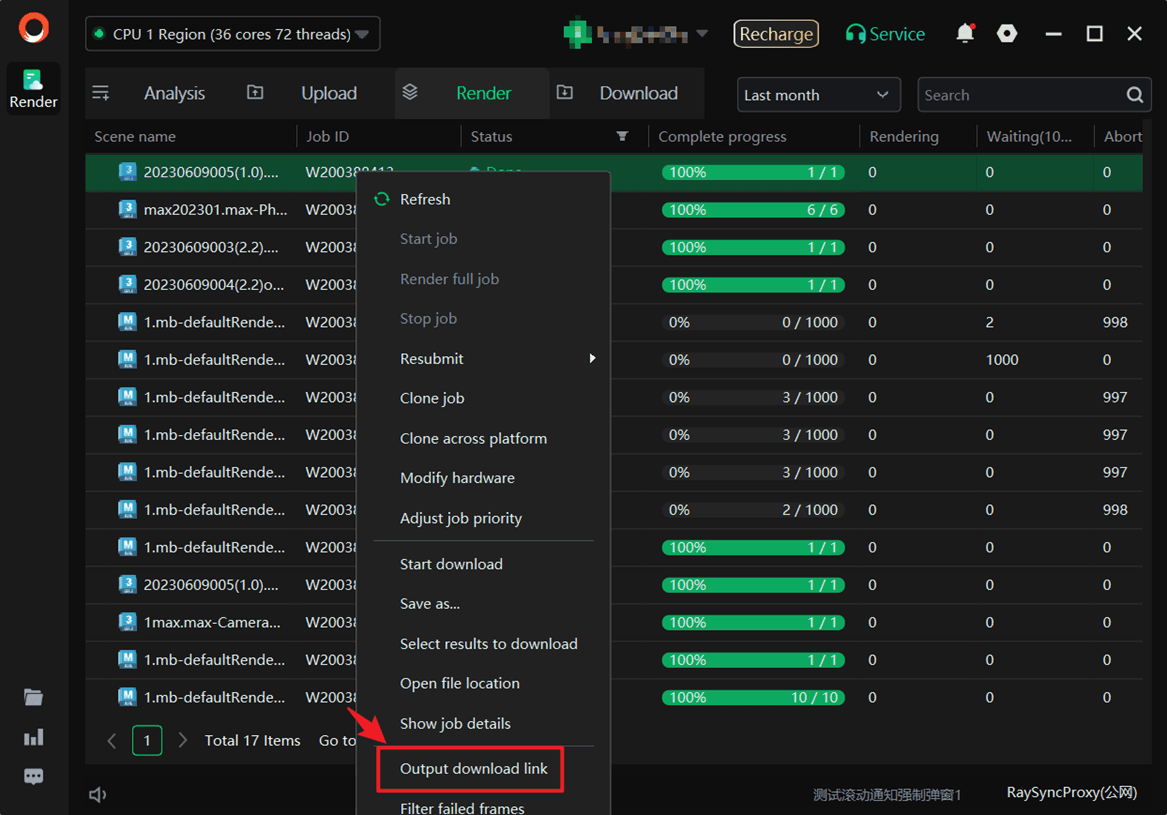Click the max202301.max progress bar
This screenshot has height=815, width=1167.
[x=753, y=210]
